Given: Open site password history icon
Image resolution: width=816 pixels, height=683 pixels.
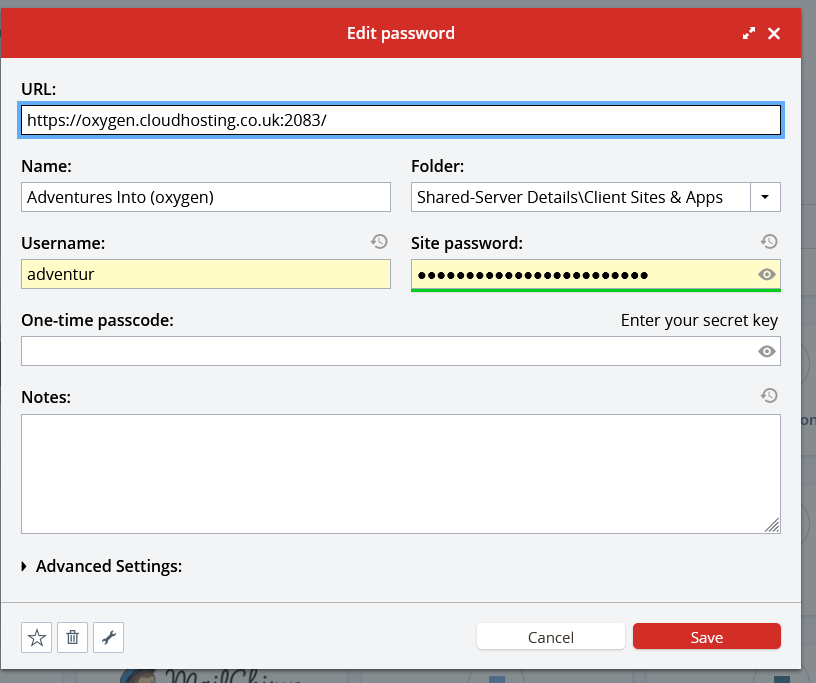Looking at the screenshot, I should (768, 241).
